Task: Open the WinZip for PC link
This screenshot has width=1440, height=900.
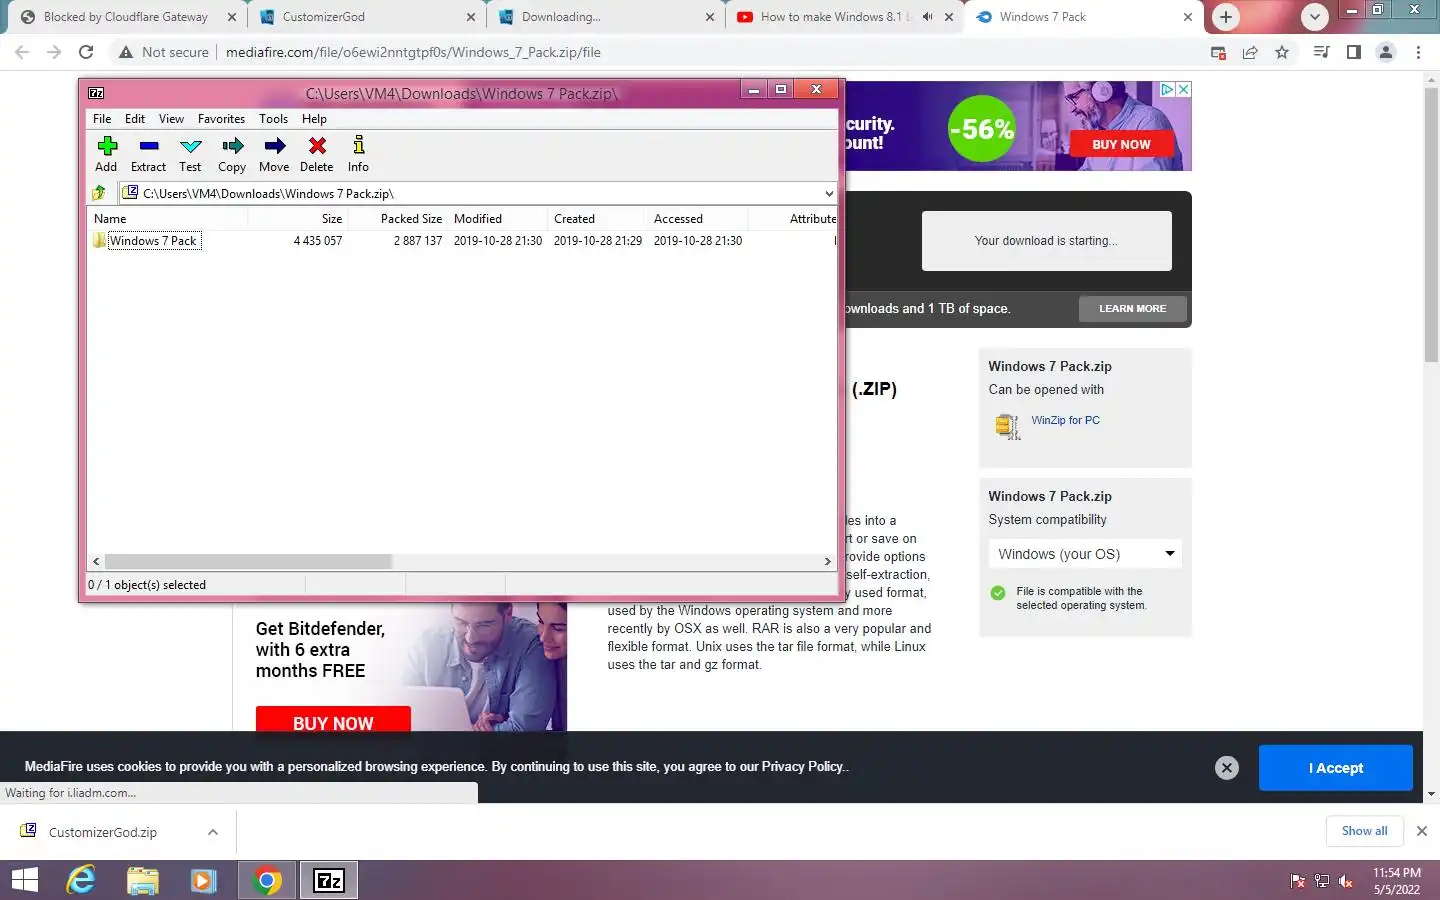Action: coord(1065,420)
